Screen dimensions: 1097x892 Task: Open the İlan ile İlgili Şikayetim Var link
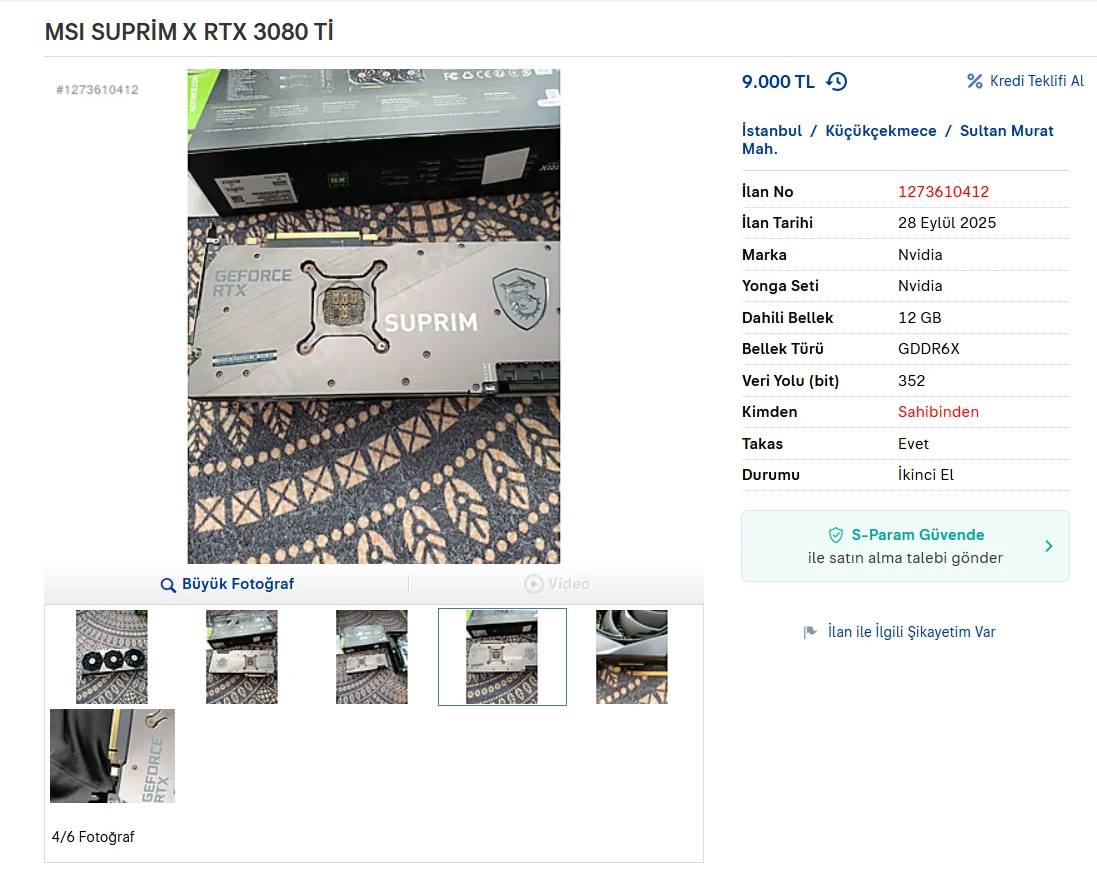pyautogui.click(x=911, y=632)
